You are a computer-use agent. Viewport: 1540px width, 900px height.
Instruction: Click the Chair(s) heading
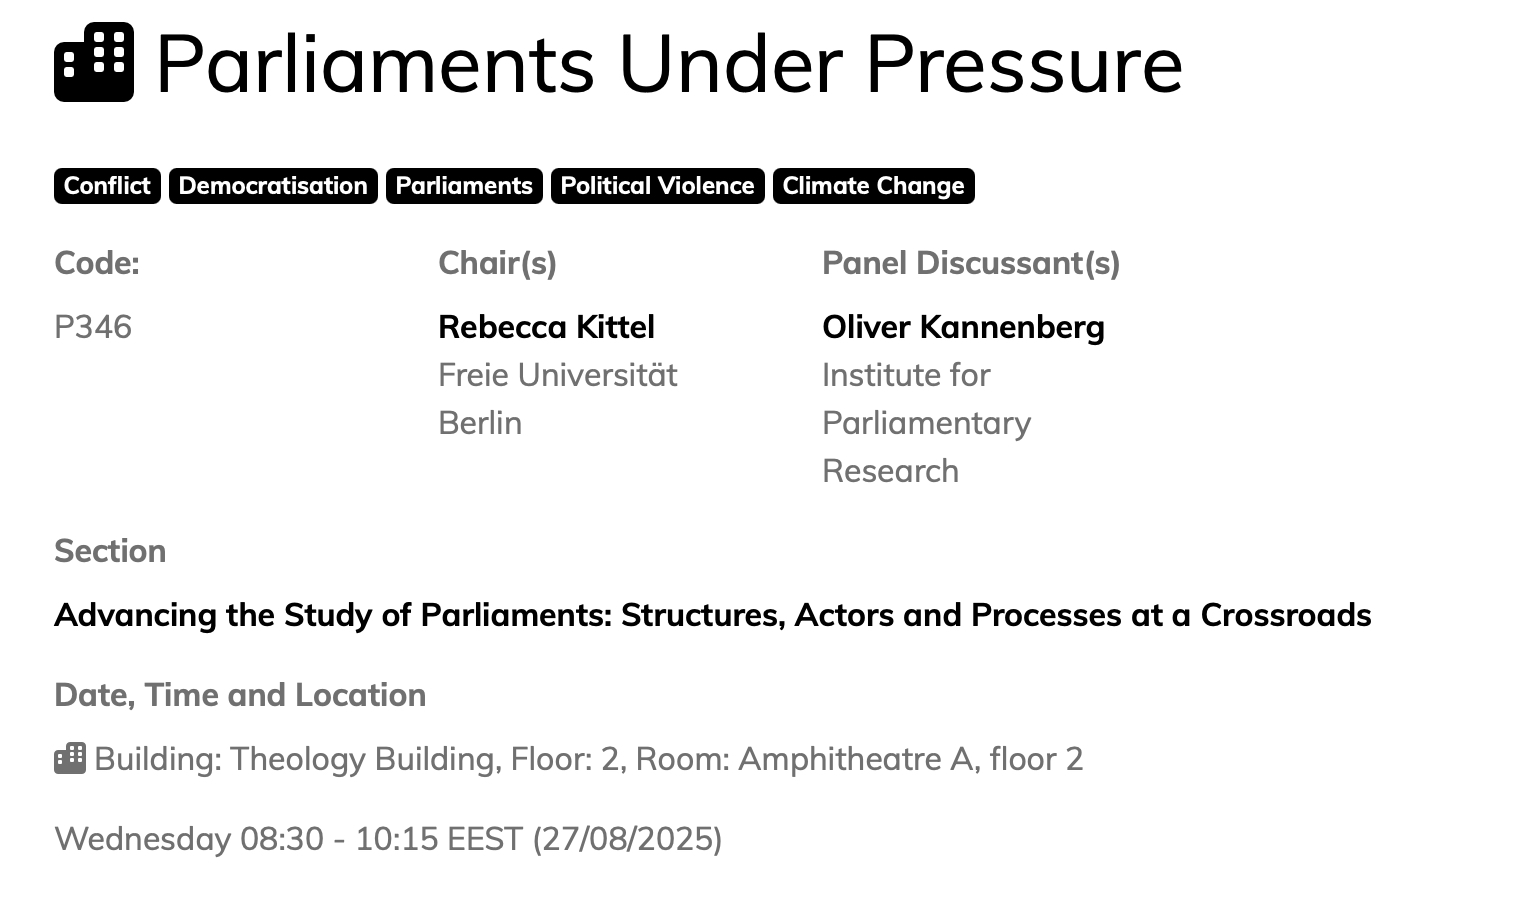coord(497,263)
